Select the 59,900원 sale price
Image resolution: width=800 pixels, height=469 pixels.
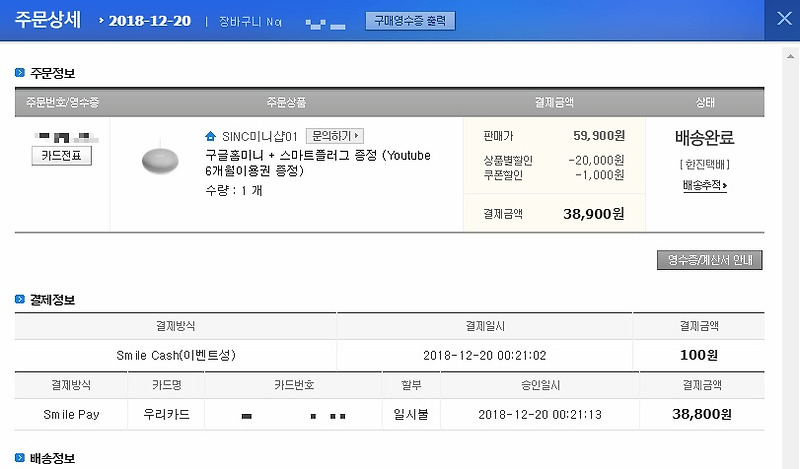598,136
